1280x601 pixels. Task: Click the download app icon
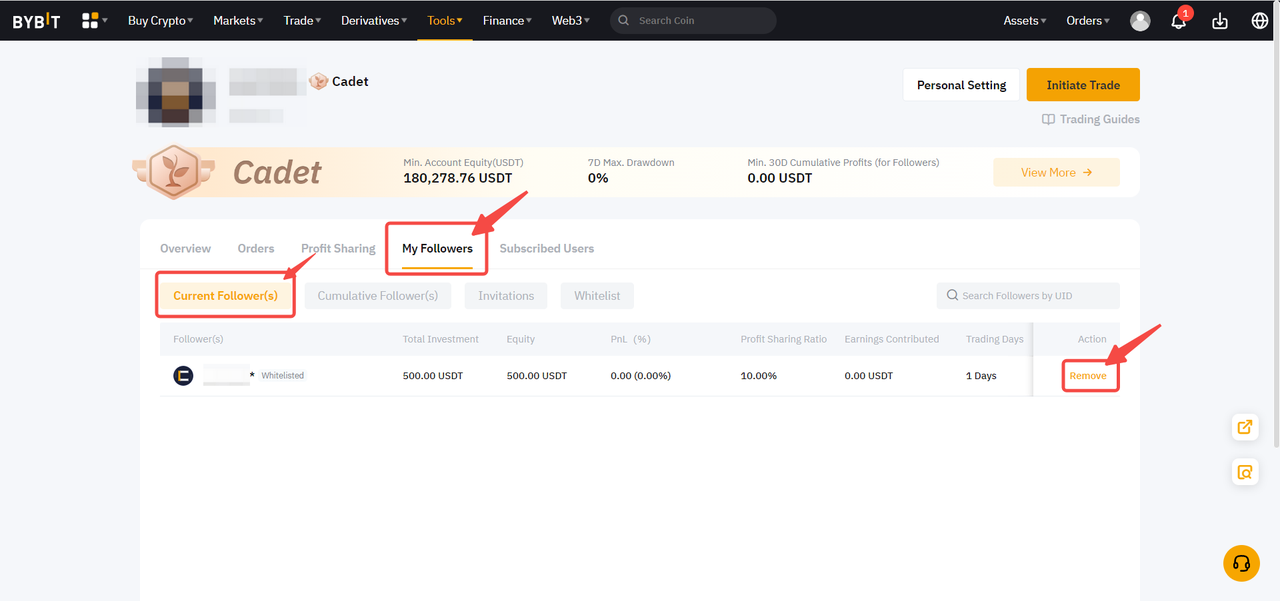point(1219,21)
